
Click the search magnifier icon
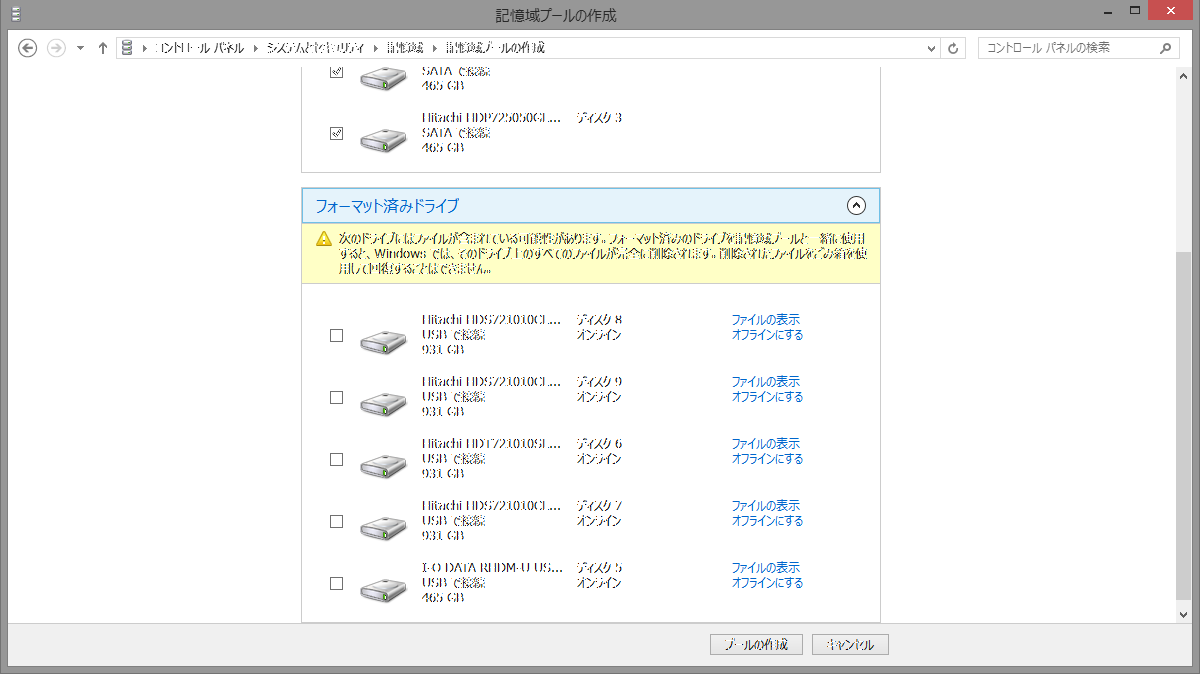[1165, 48]
